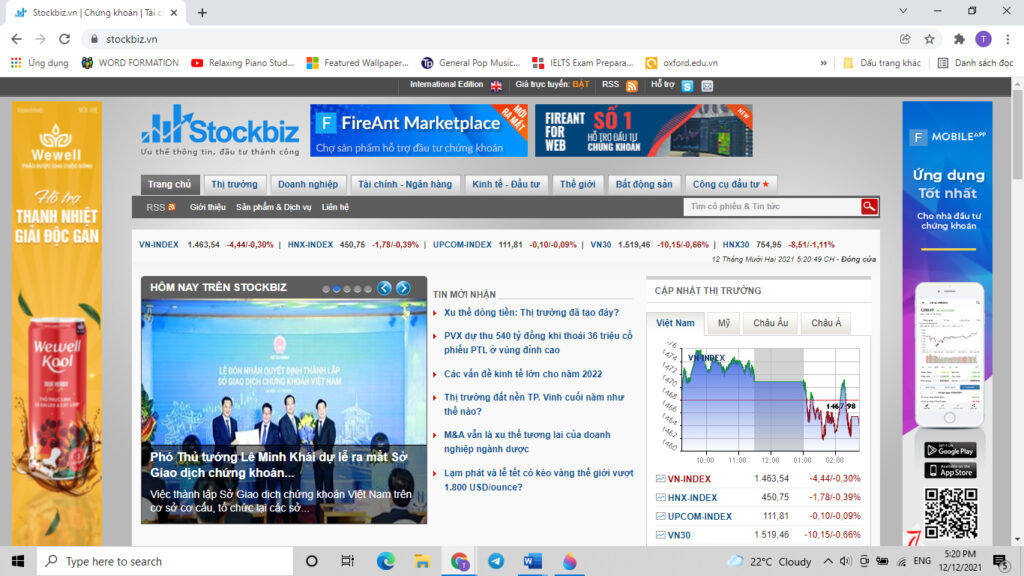Open Sản phẩm & Dịch vụ link
Screen dimensions: 1024x576
tap(274, 207)
